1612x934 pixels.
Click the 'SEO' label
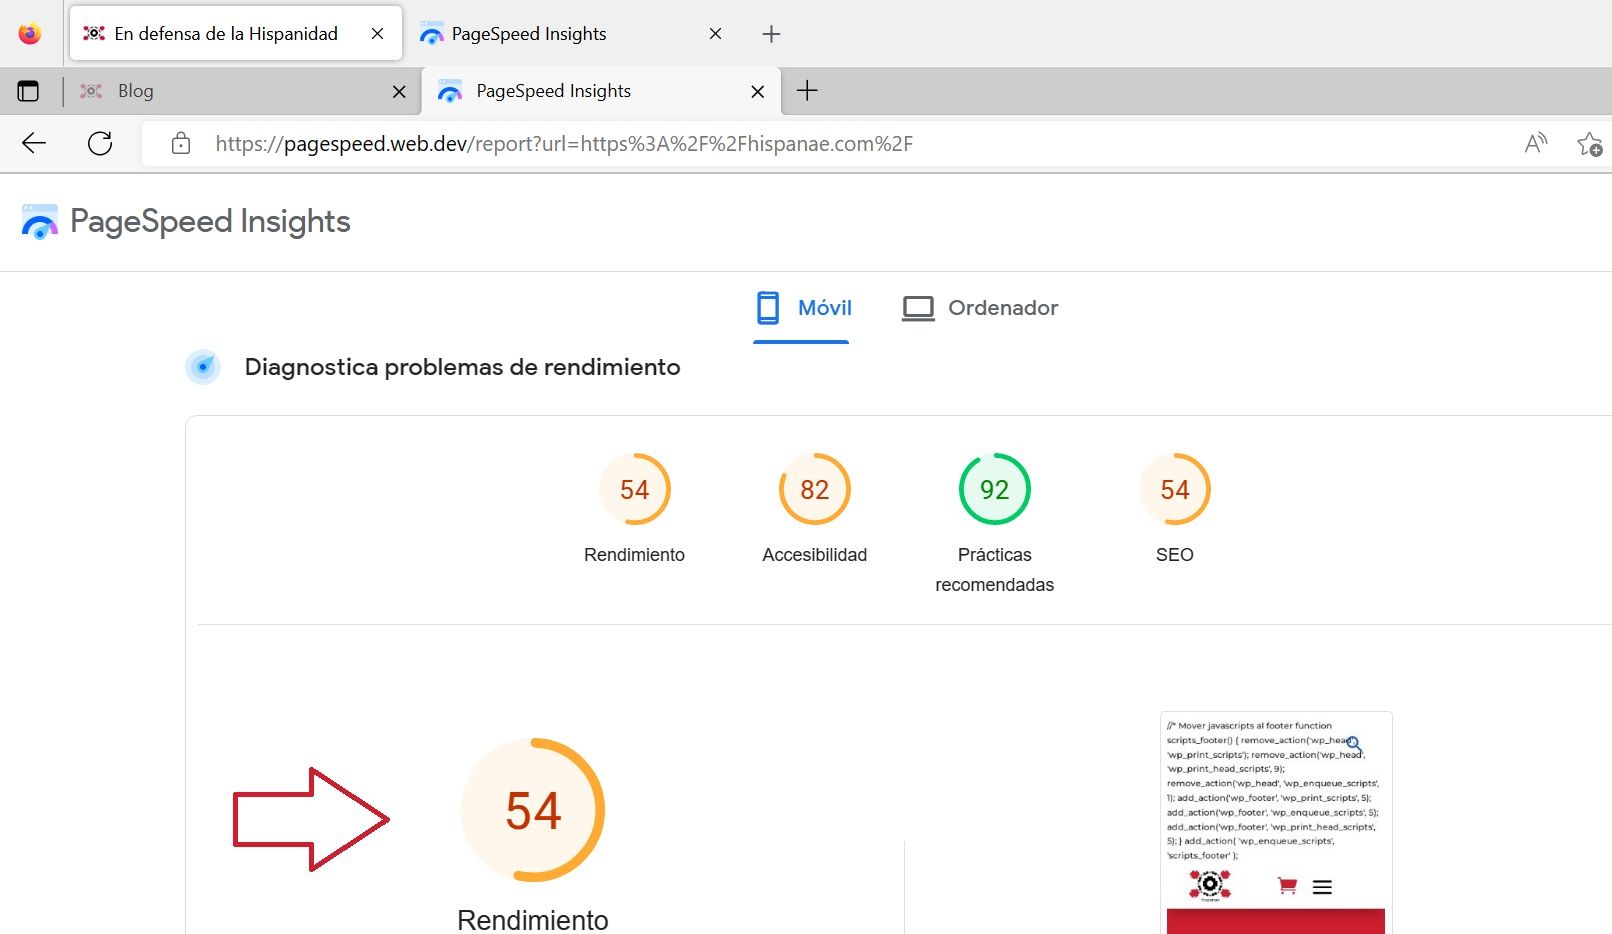[1175, 555]
